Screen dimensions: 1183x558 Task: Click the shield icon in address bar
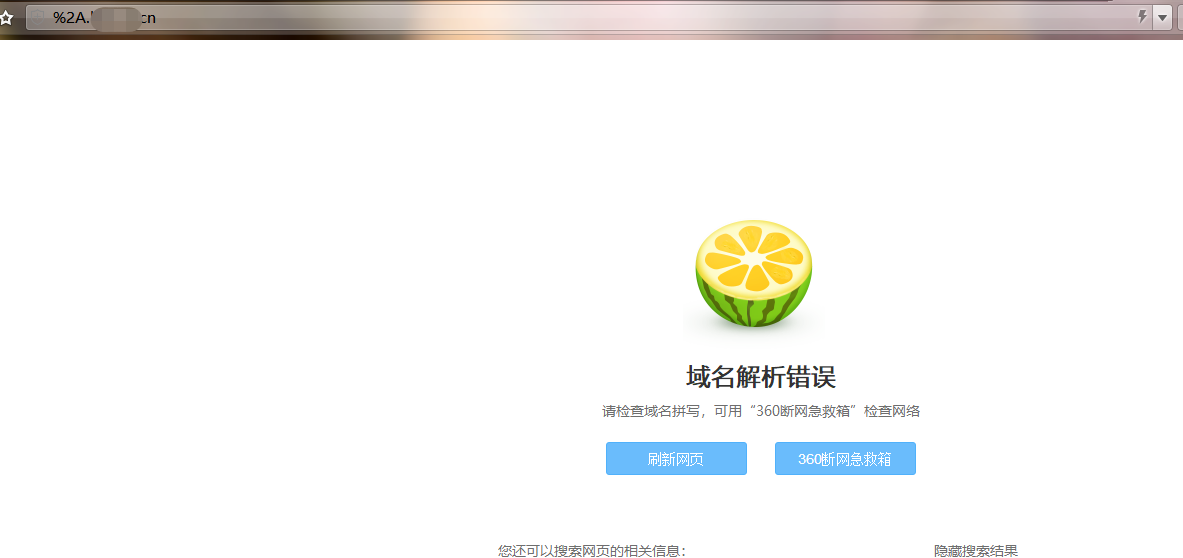coord(38,18)
